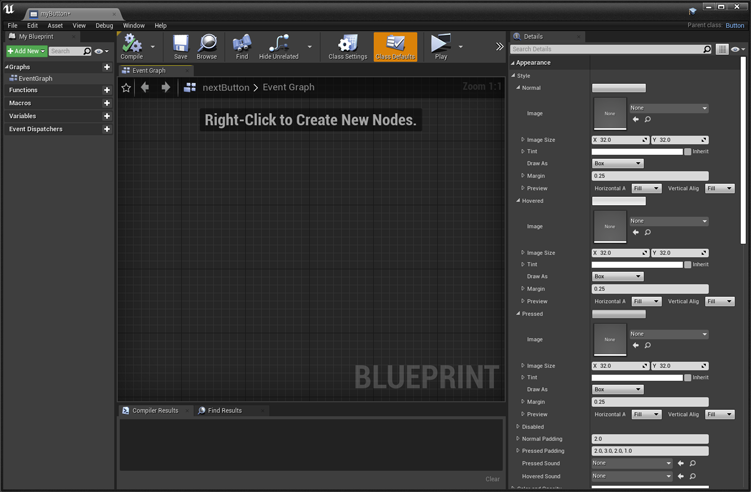Open My Blueprint view options eye

(101, 51)
